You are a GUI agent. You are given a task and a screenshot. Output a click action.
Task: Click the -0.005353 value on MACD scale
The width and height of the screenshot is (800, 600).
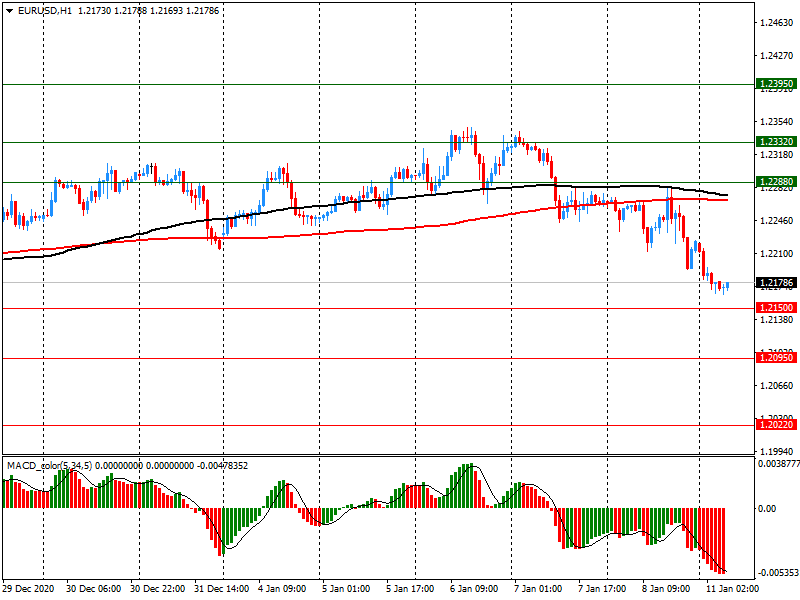pos(776,573)
